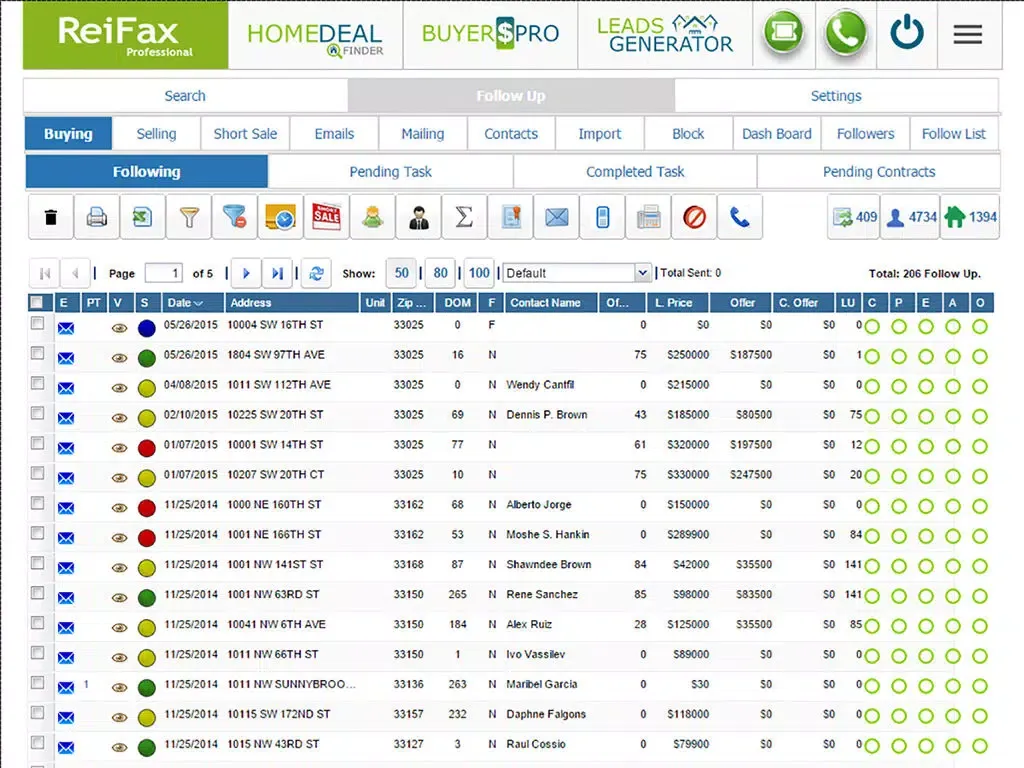The height and width of the screenshot is (768, 1024).
Task: Check the row for 10001 SW 14TH ST
Action: [38, 443]
